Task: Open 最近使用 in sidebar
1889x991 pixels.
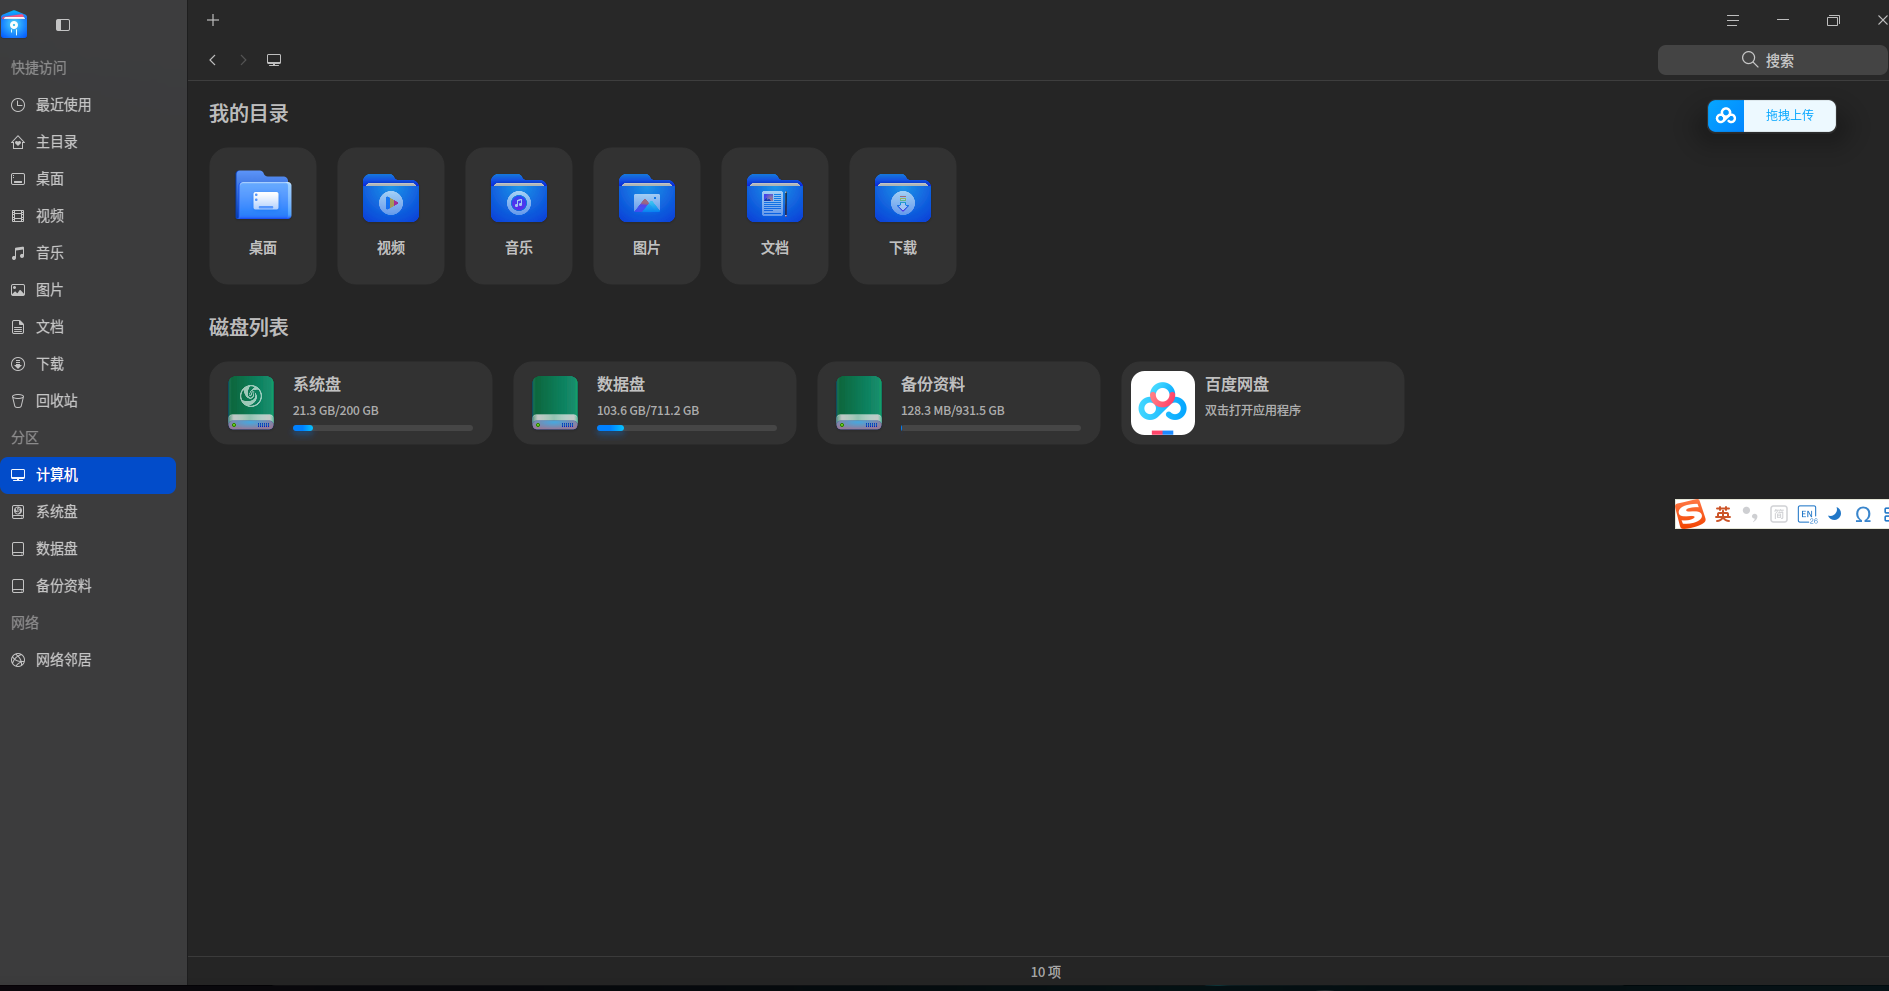Action: point(88,105)
